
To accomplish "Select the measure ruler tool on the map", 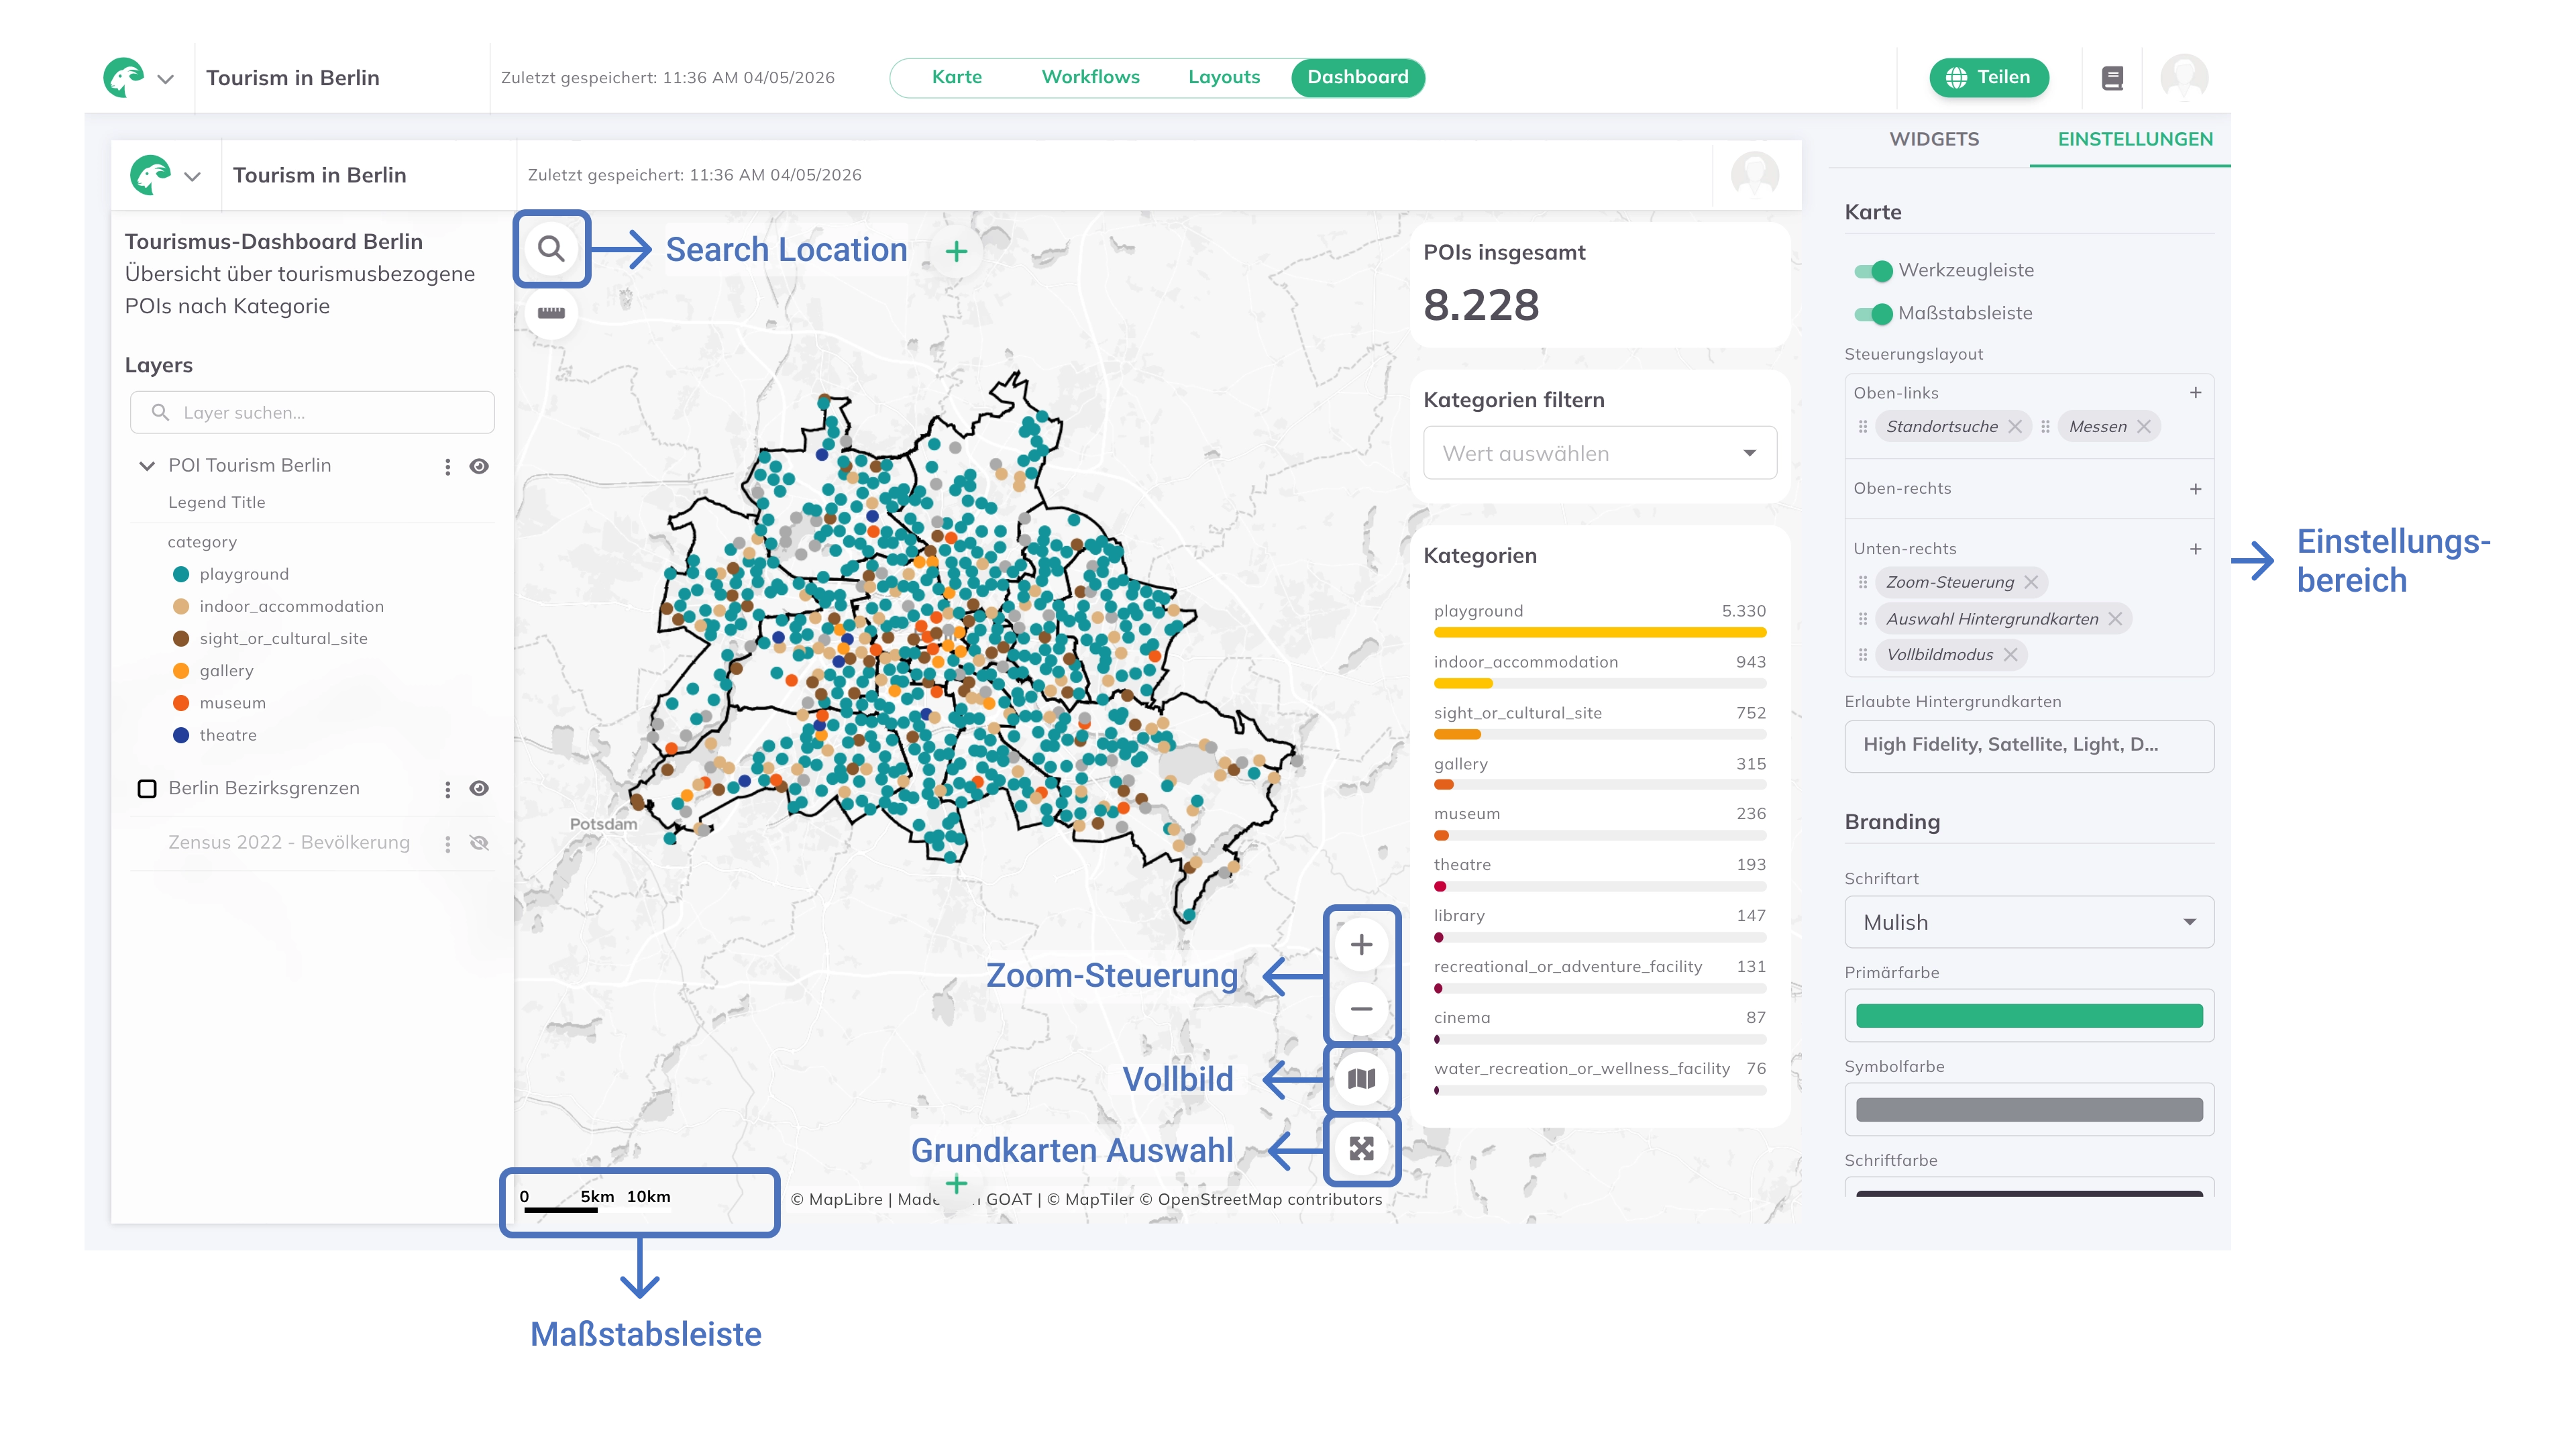I will [x=551, y=313].
